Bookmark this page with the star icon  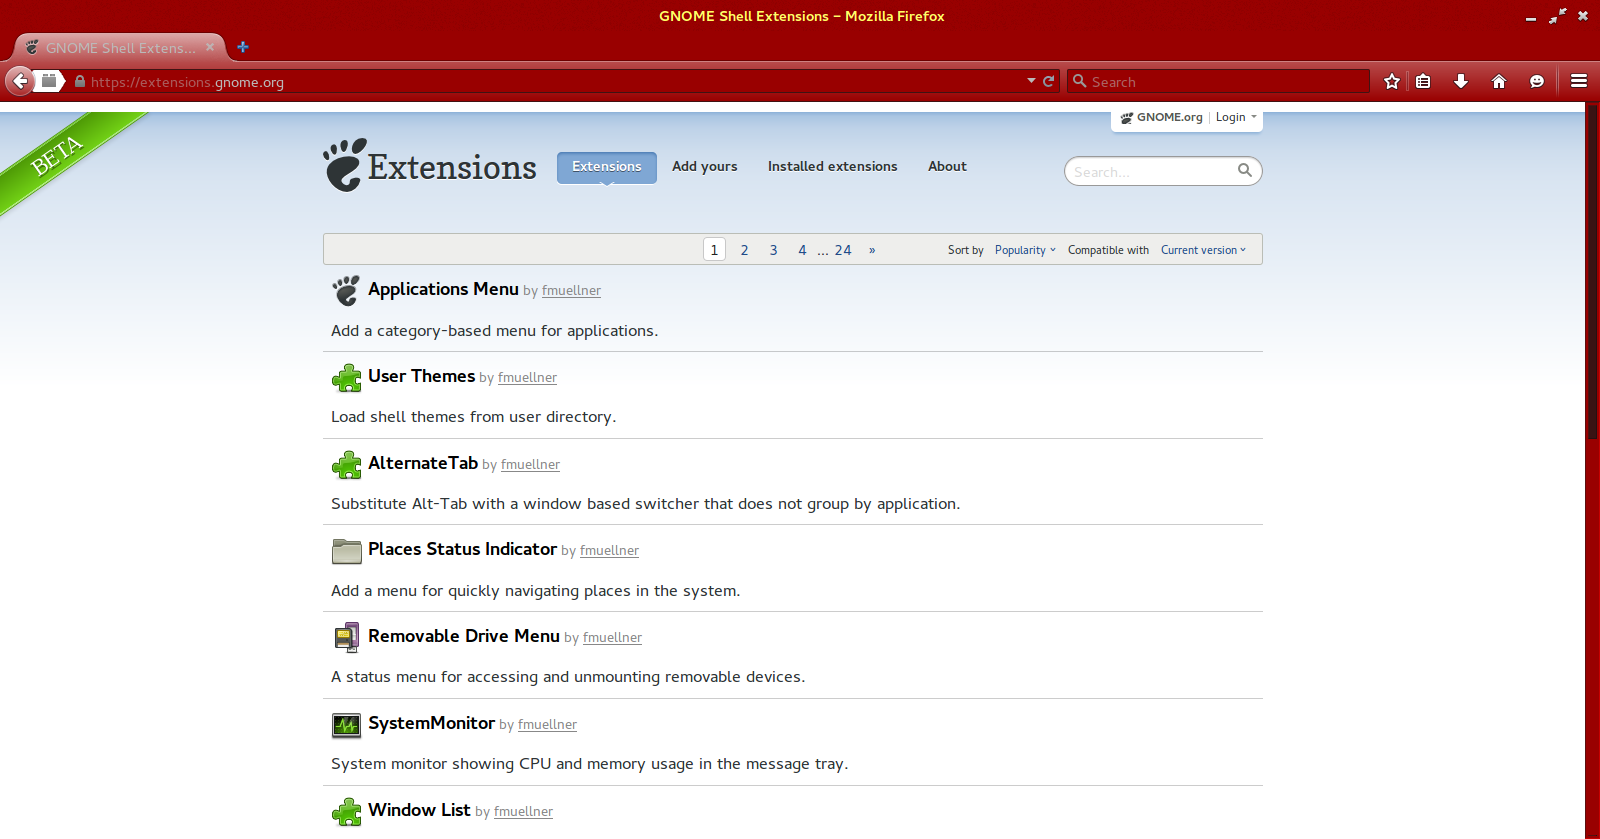click(1392, 81)
